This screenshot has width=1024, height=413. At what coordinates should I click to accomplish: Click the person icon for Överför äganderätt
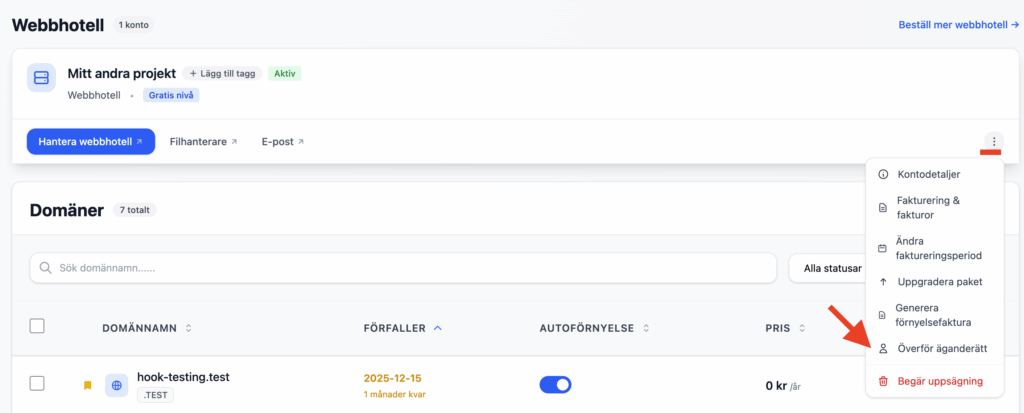point(883,349)
